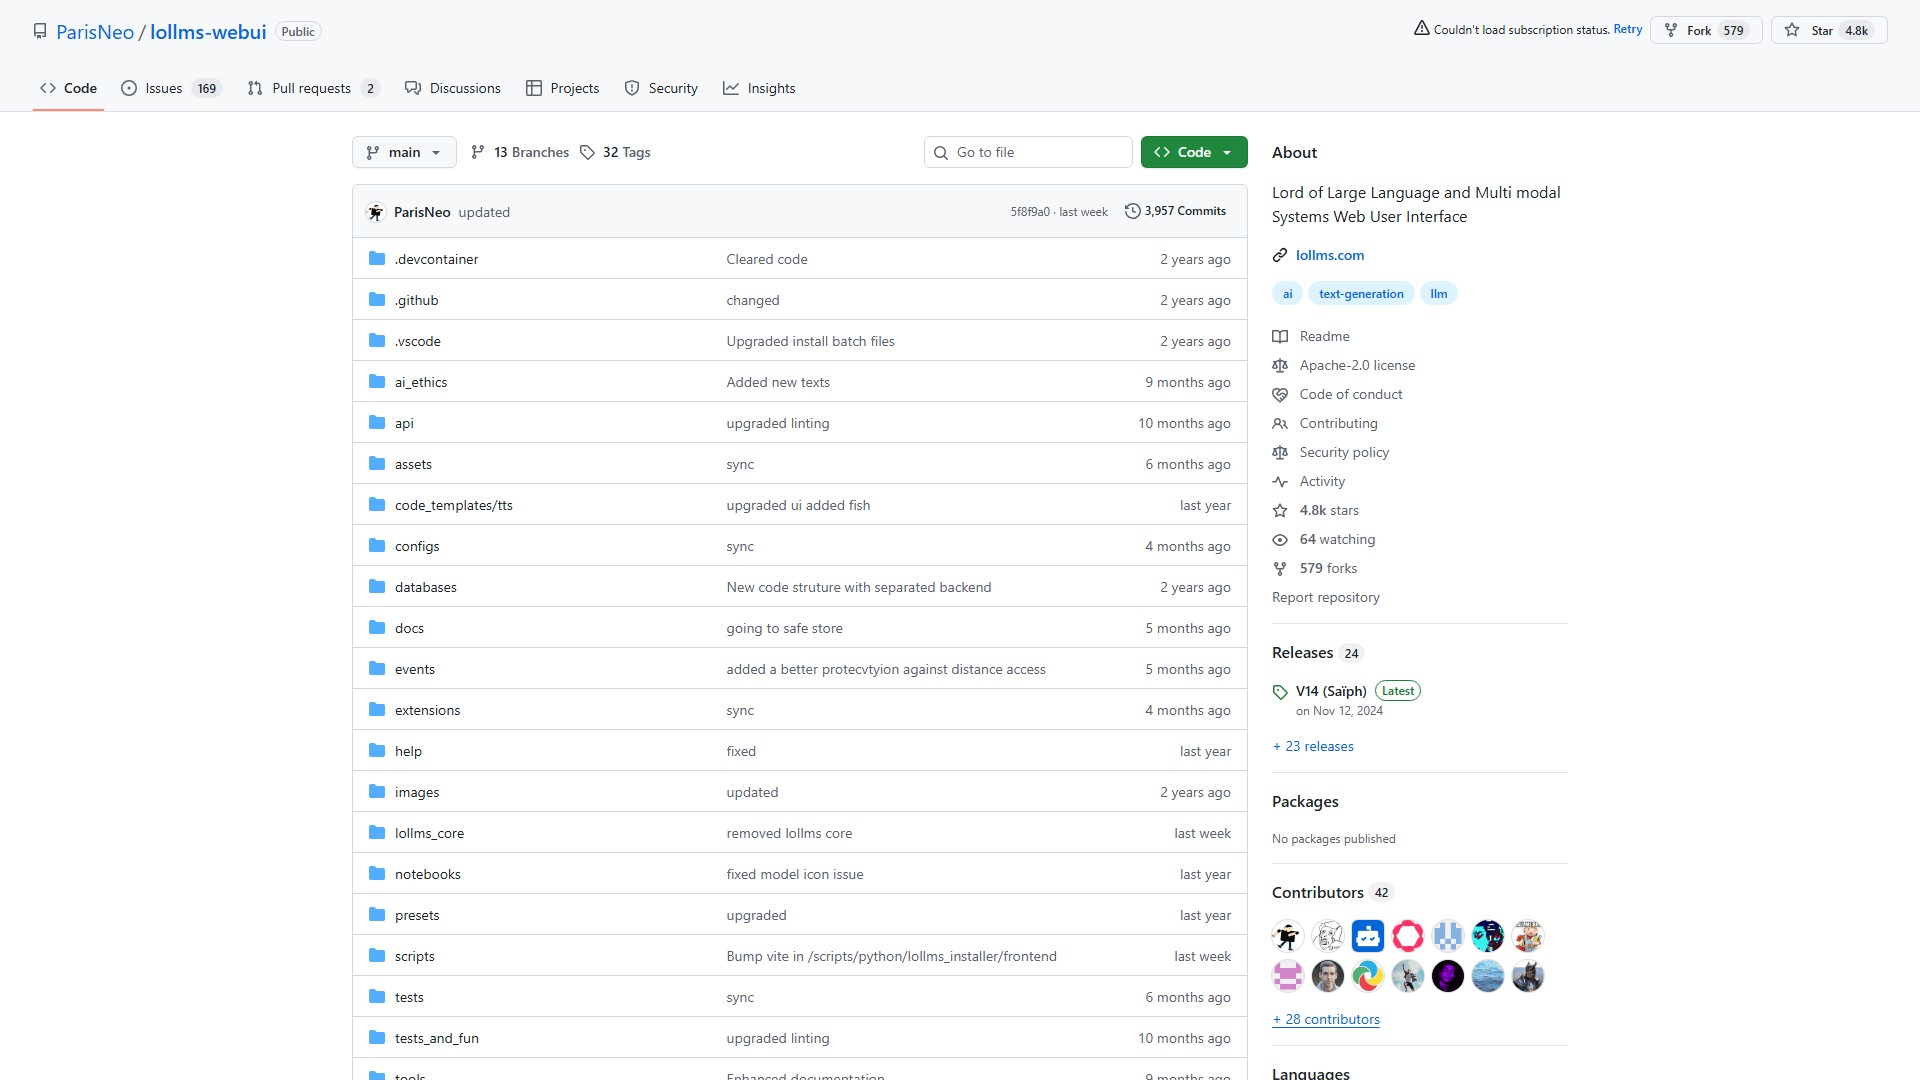The image size is (1920, 1080).
Task: Click the Star button icon
Action: [x=1792, y=30]
